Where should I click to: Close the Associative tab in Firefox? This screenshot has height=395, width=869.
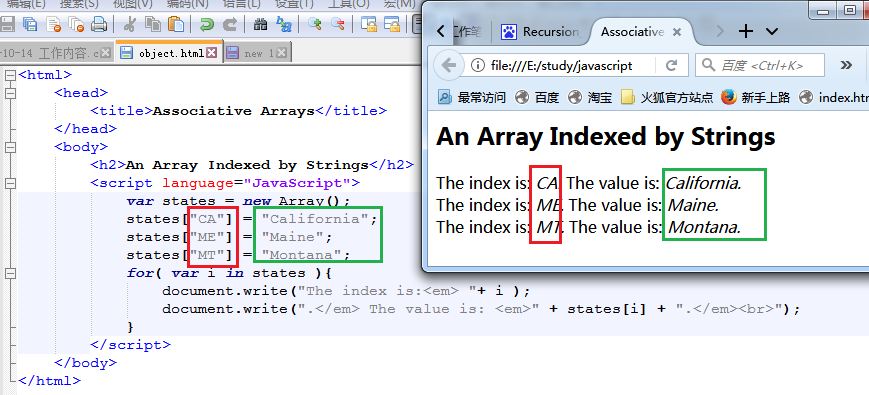pyautogui.click(x=676, y=32)
